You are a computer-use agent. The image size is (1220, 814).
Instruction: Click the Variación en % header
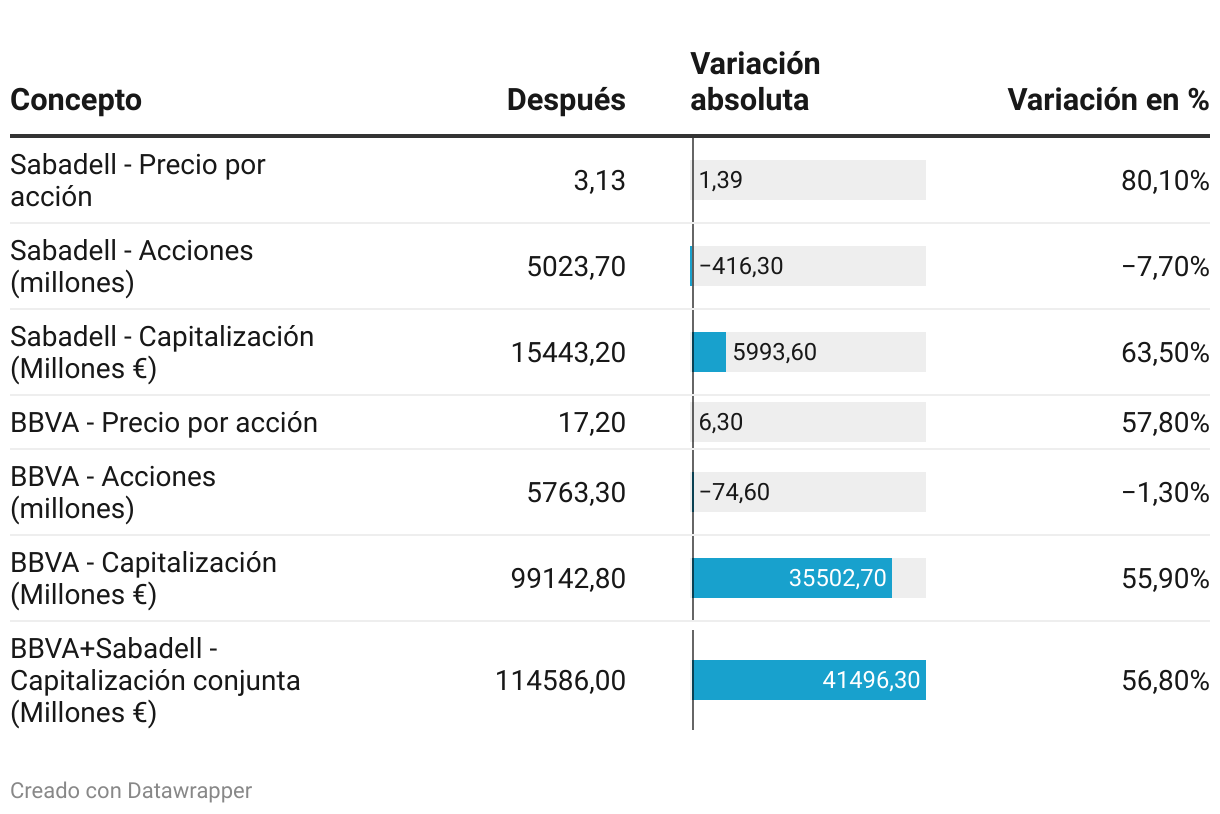point(1108,100)
